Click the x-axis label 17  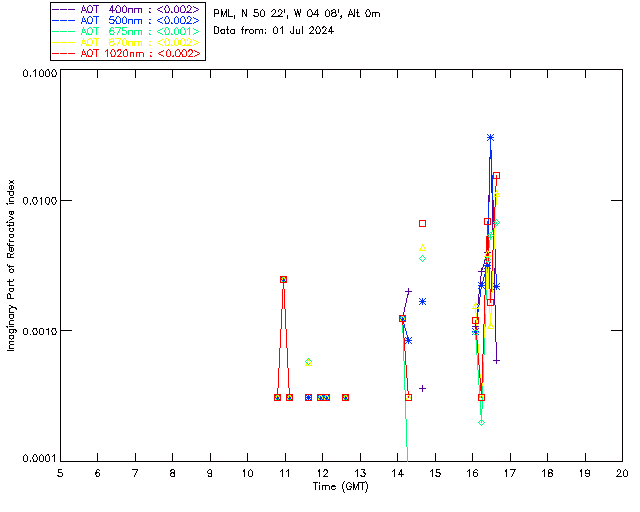click(510, 473)
